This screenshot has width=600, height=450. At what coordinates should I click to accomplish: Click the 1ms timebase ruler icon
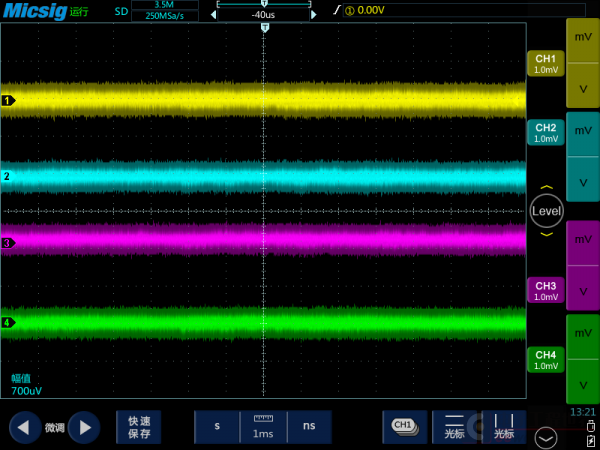(263, 427)
